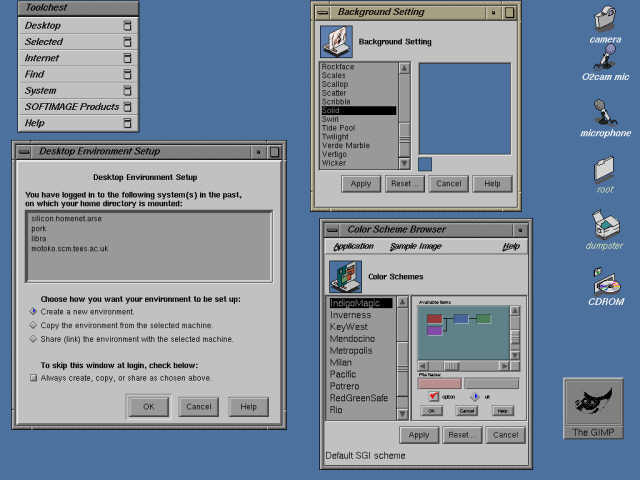This screenshot has width=640, height=480.
Task: Open the CDROM desktop icon
Action: (x=604, y=282)
